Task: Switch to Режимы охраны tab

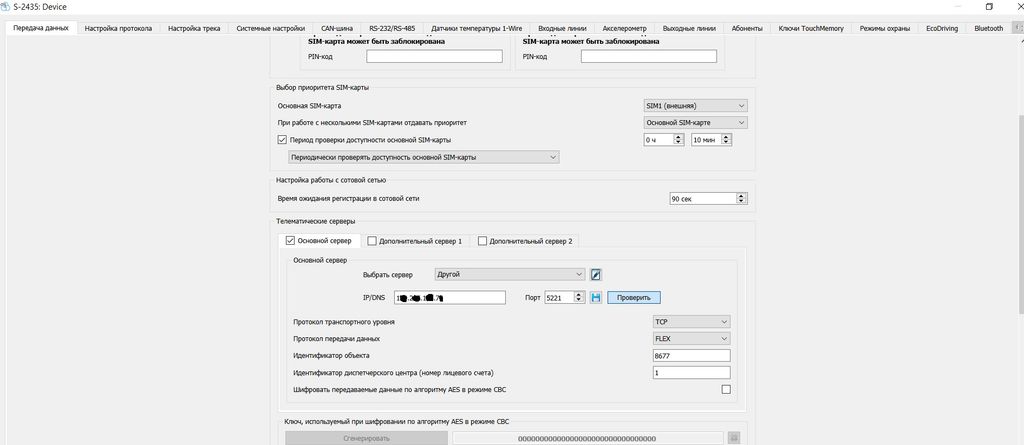Action: [x=885, y=28]
